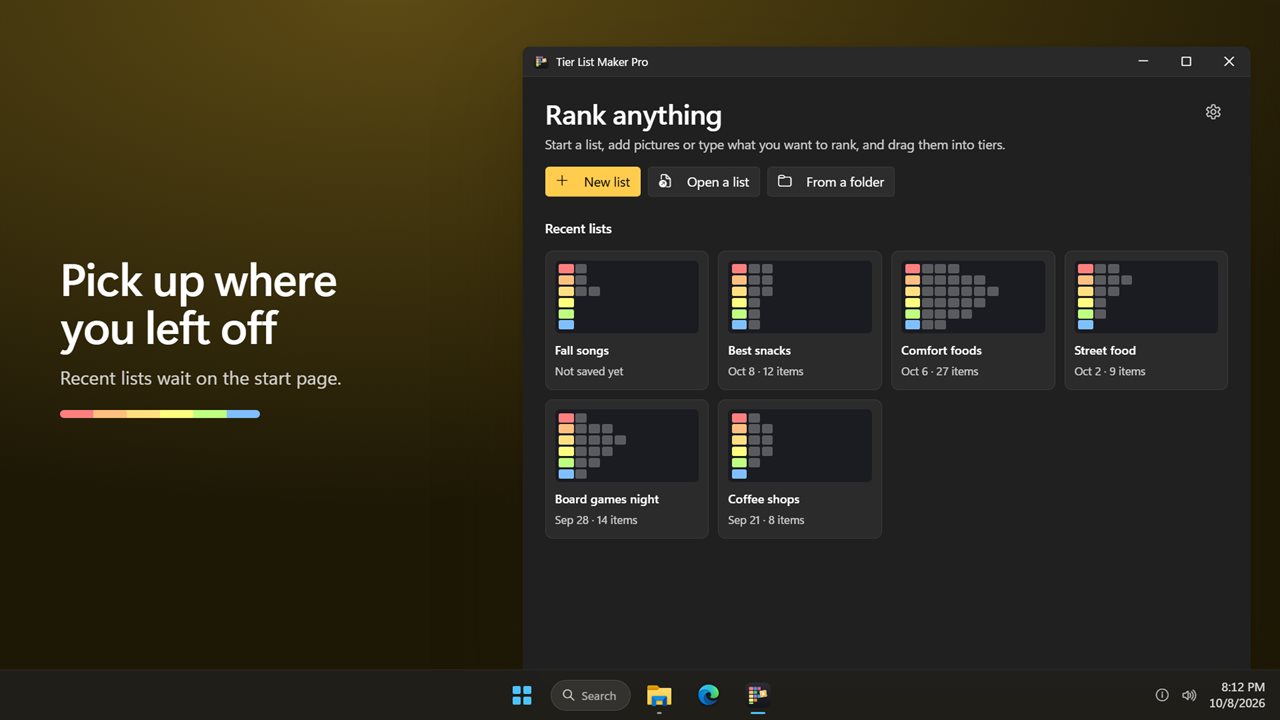Screen dimensions: 1280x720
Task: Open the Board games night list thumbnail
Action: [627, 446]
